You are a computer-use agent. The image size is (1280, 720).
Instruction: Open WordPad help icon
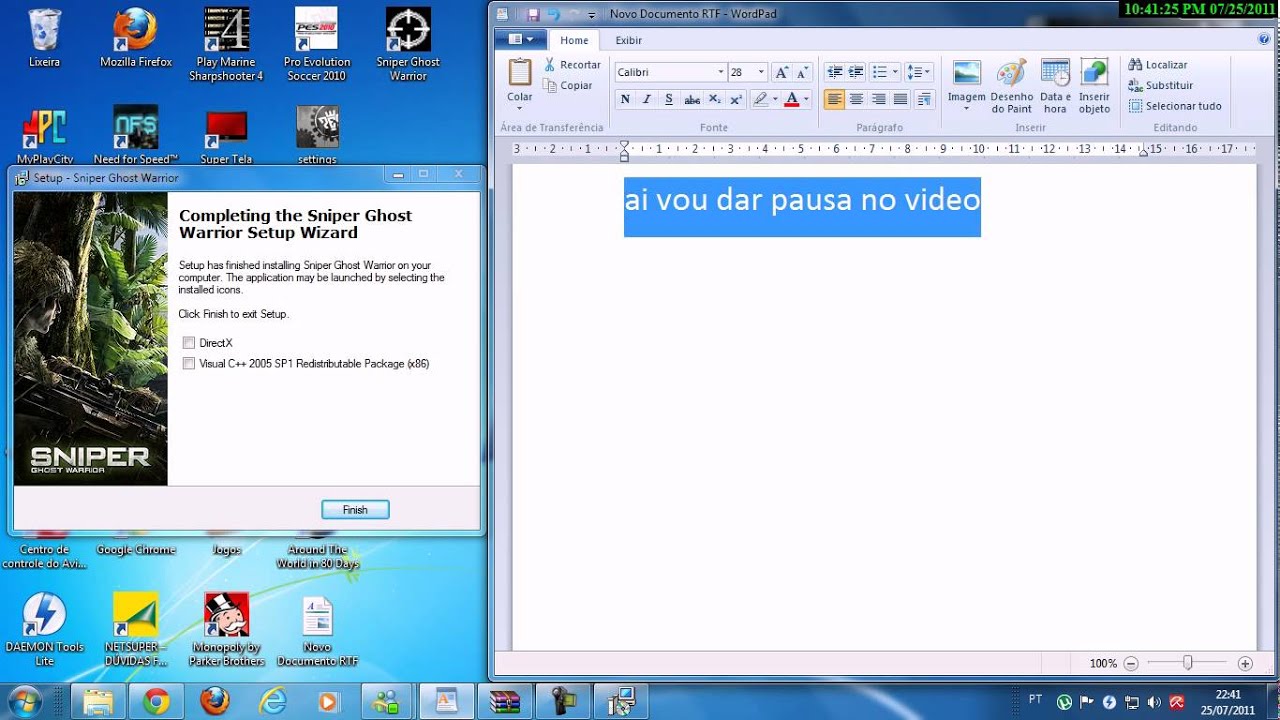[1264, 40]
